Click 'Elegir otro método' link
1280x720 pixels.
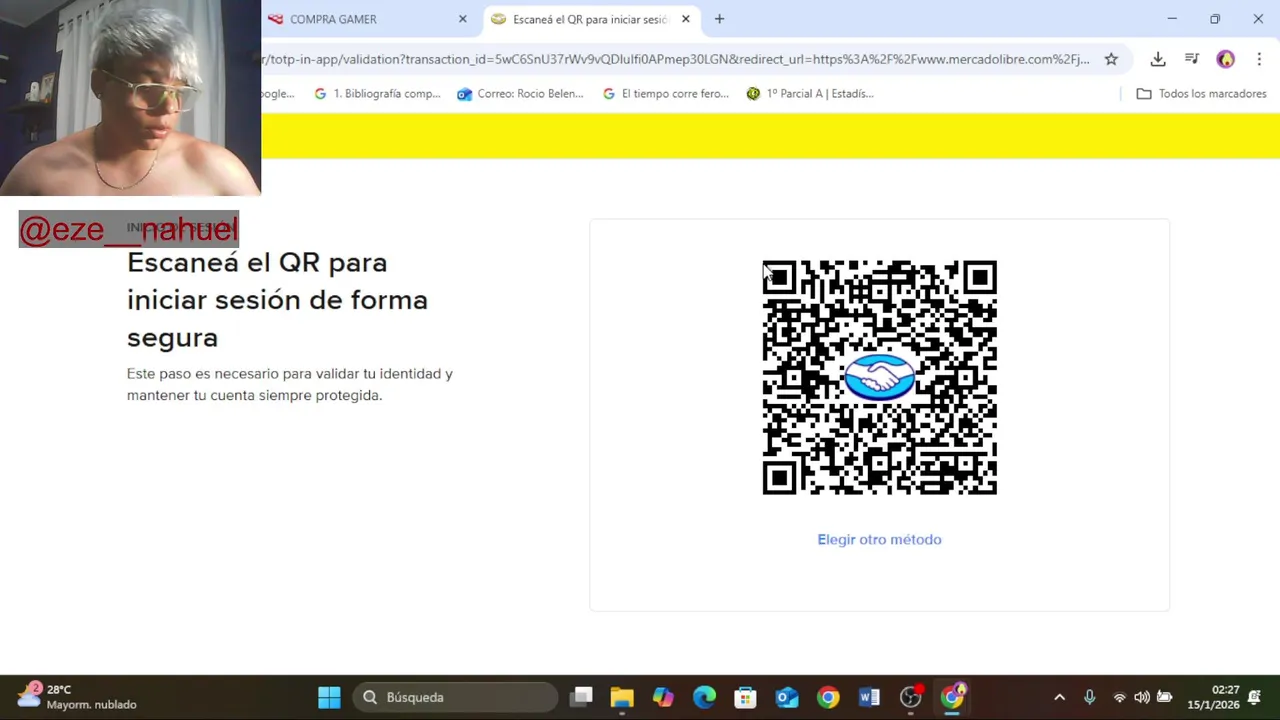click(879, 539)
